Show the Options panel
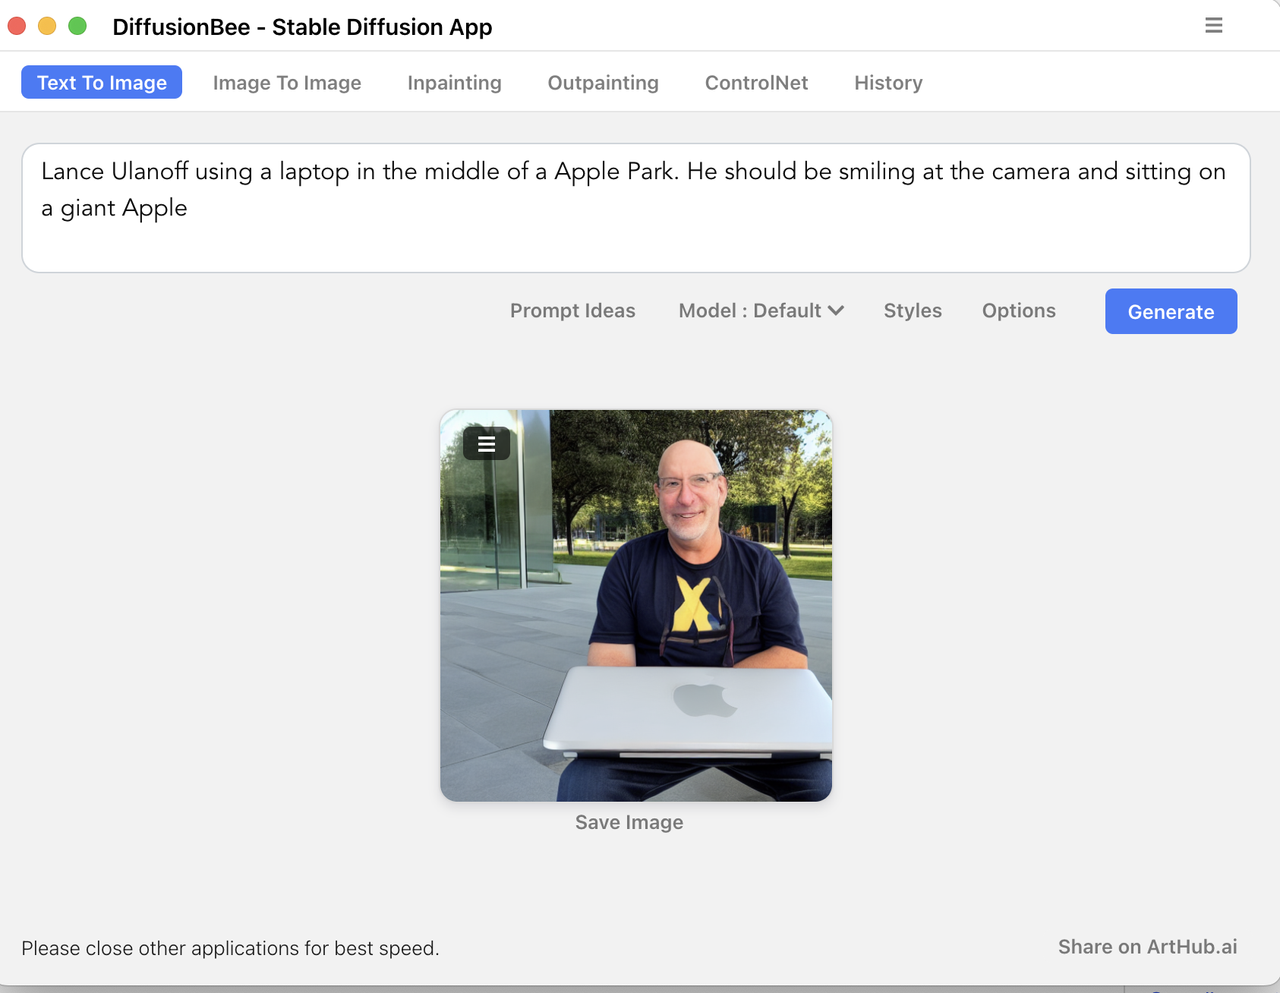The height and width of the screenshot is (993, 1280). (1019, 311)
